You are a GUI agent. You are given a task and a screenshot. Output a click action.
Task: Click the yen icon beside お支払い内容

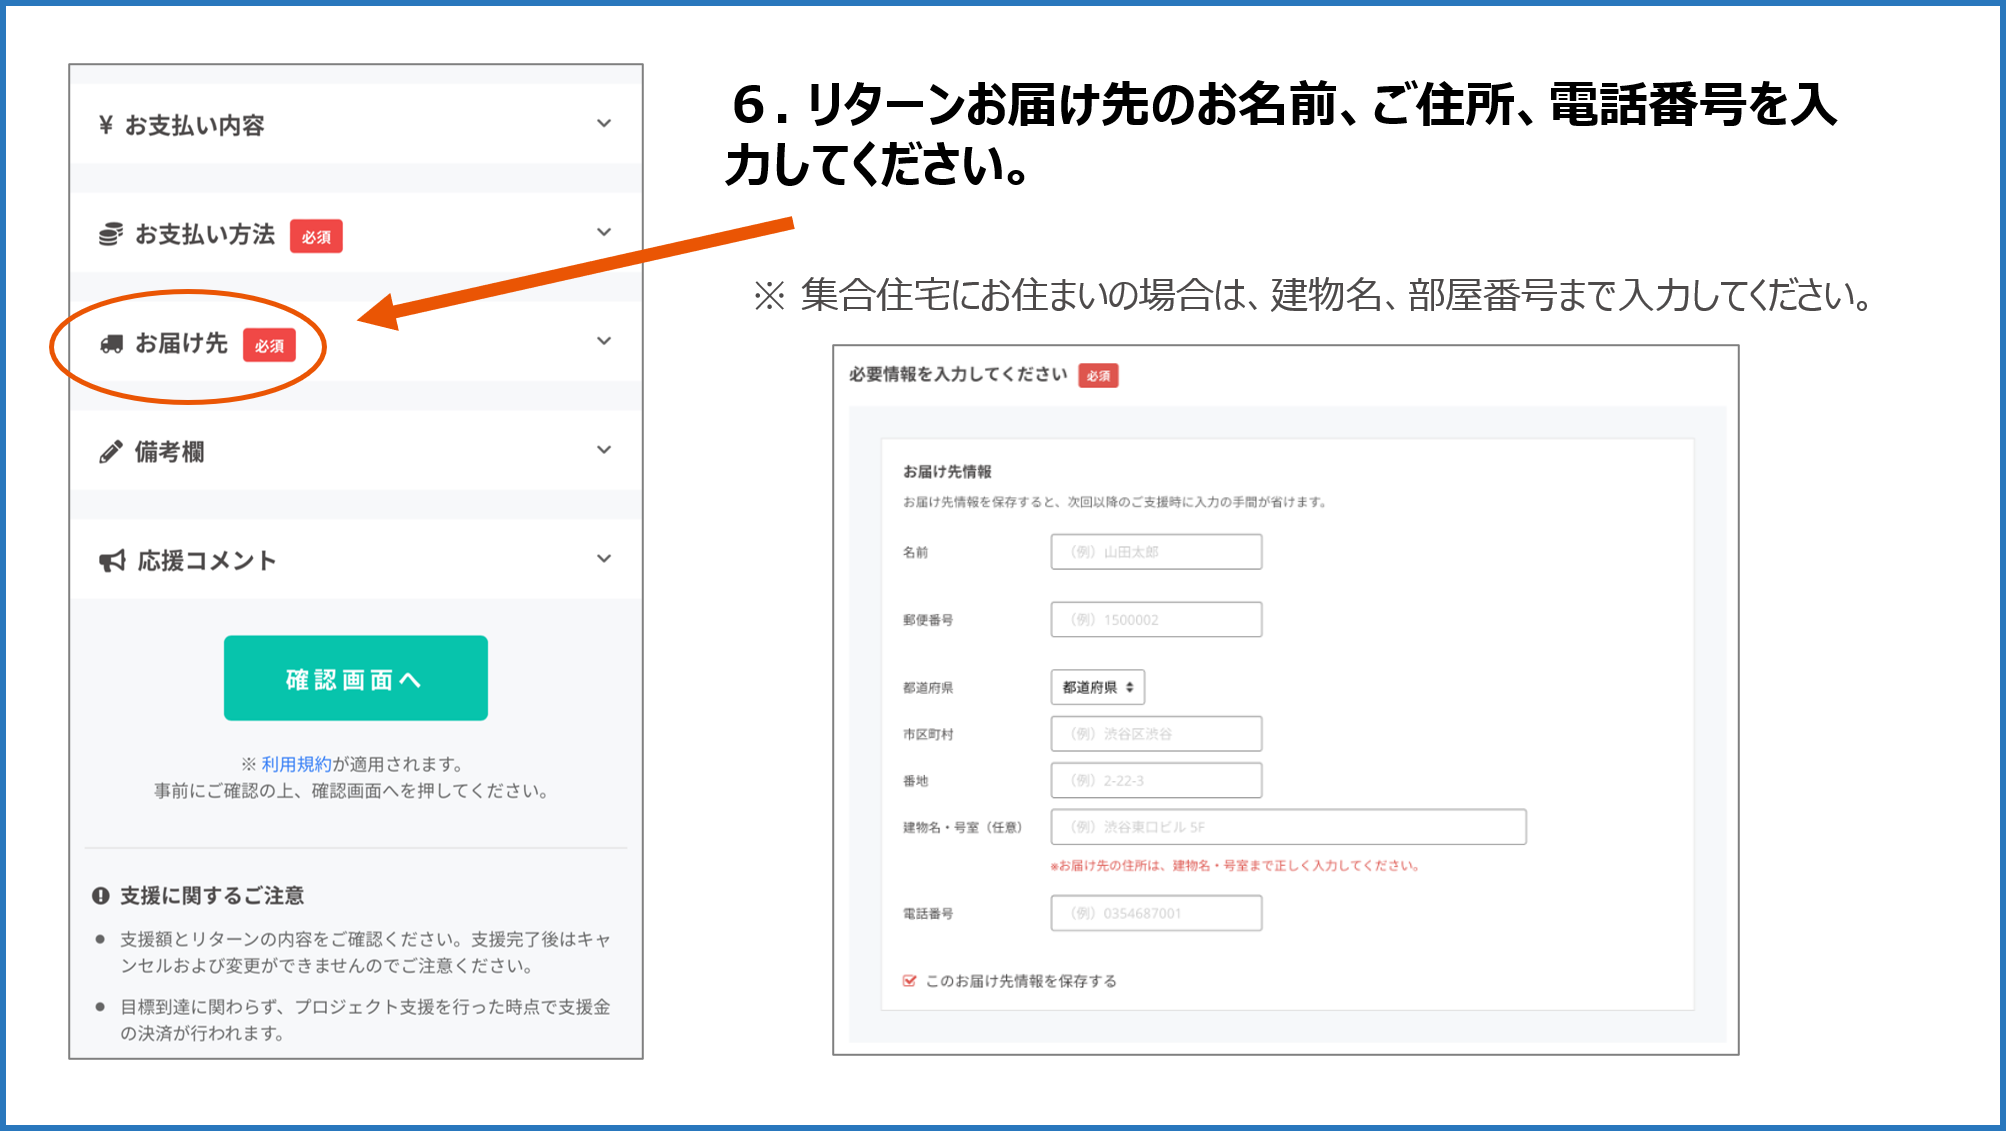105,125
